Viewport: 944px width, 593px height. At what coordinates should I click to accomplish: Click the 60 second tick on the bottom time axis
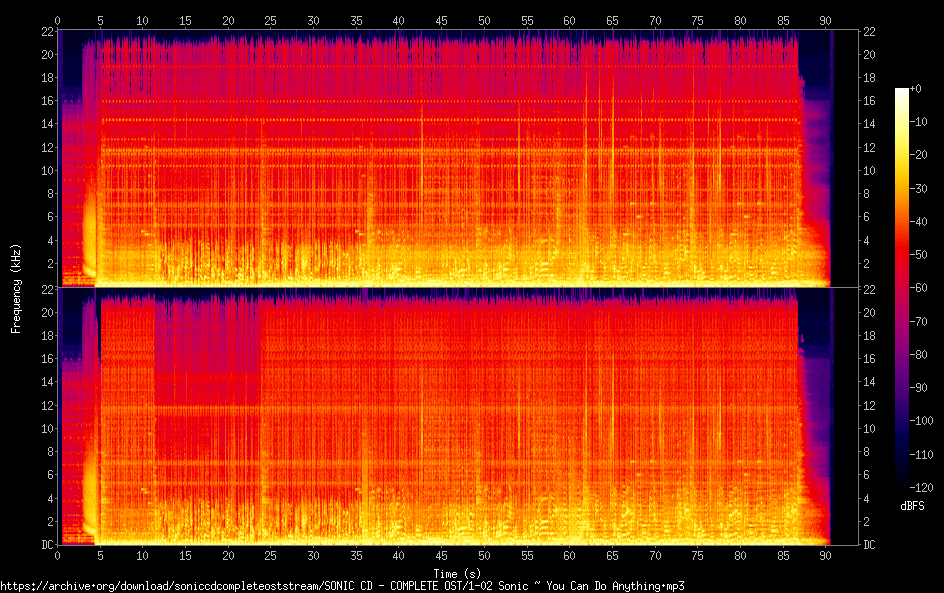coord(569,554)
